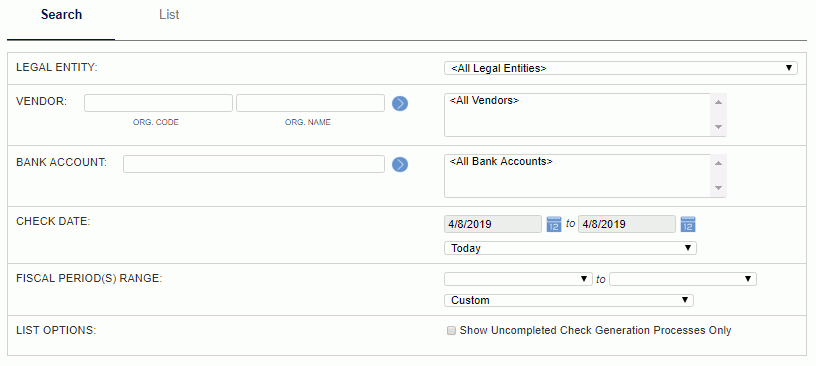Open the Custom fiscal period dropdown

tap(568, 300)
